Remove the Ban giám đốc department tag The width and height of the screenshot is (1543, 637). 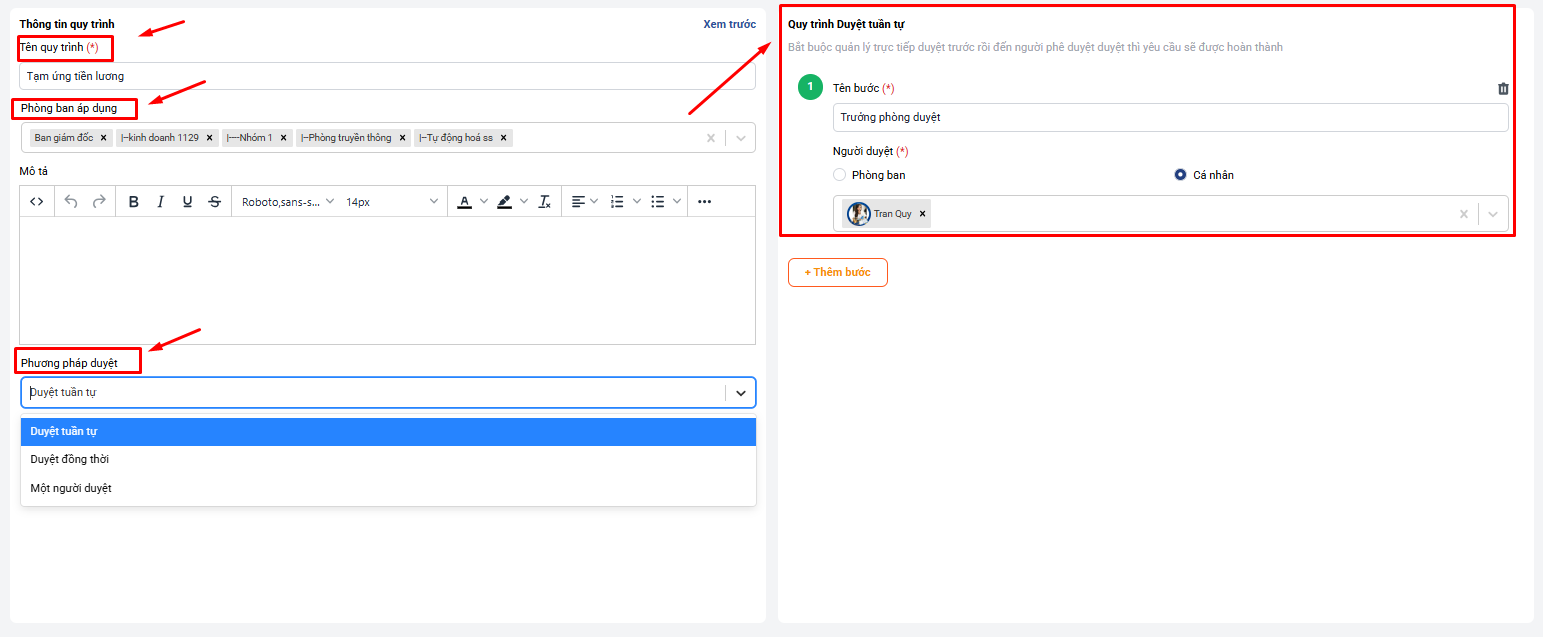(104, 138)
